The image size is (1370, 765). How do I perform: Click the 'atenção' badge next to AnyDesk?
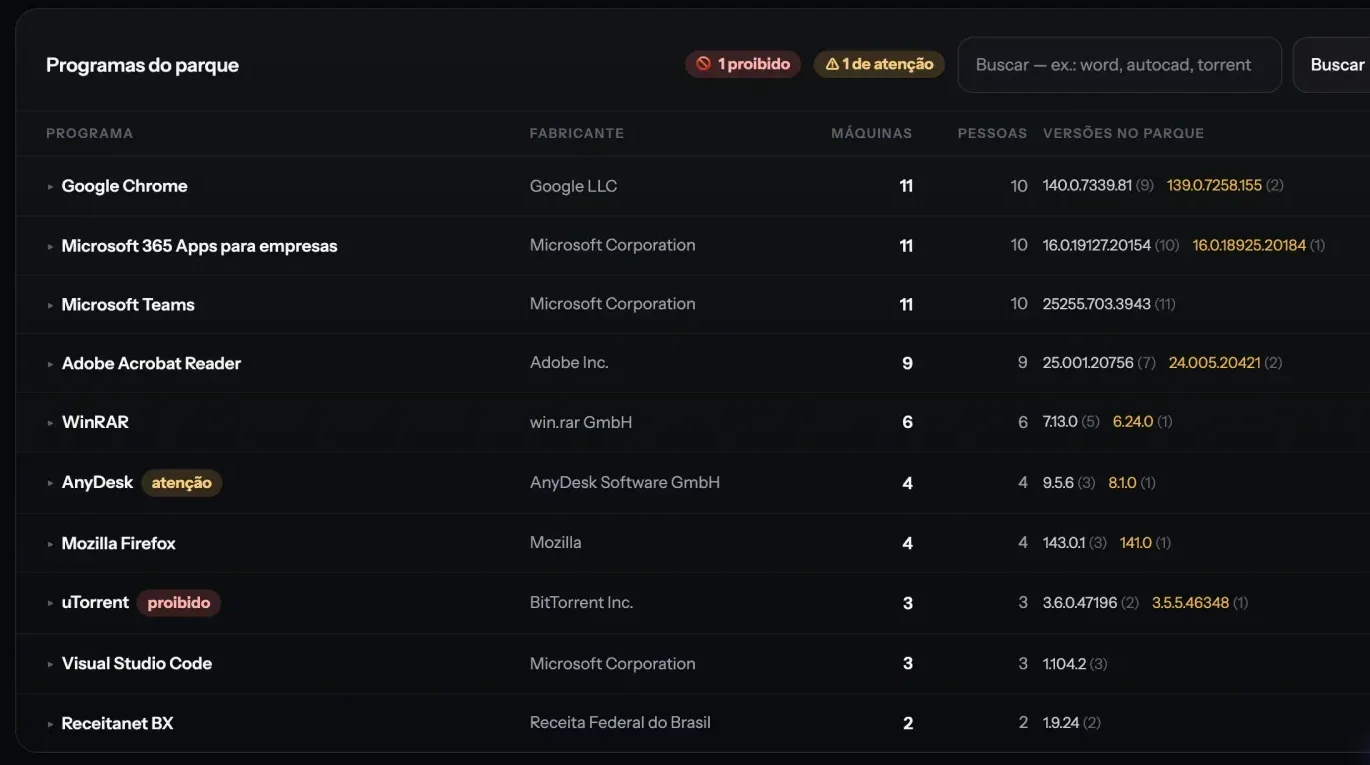click(x=182, y=483)
